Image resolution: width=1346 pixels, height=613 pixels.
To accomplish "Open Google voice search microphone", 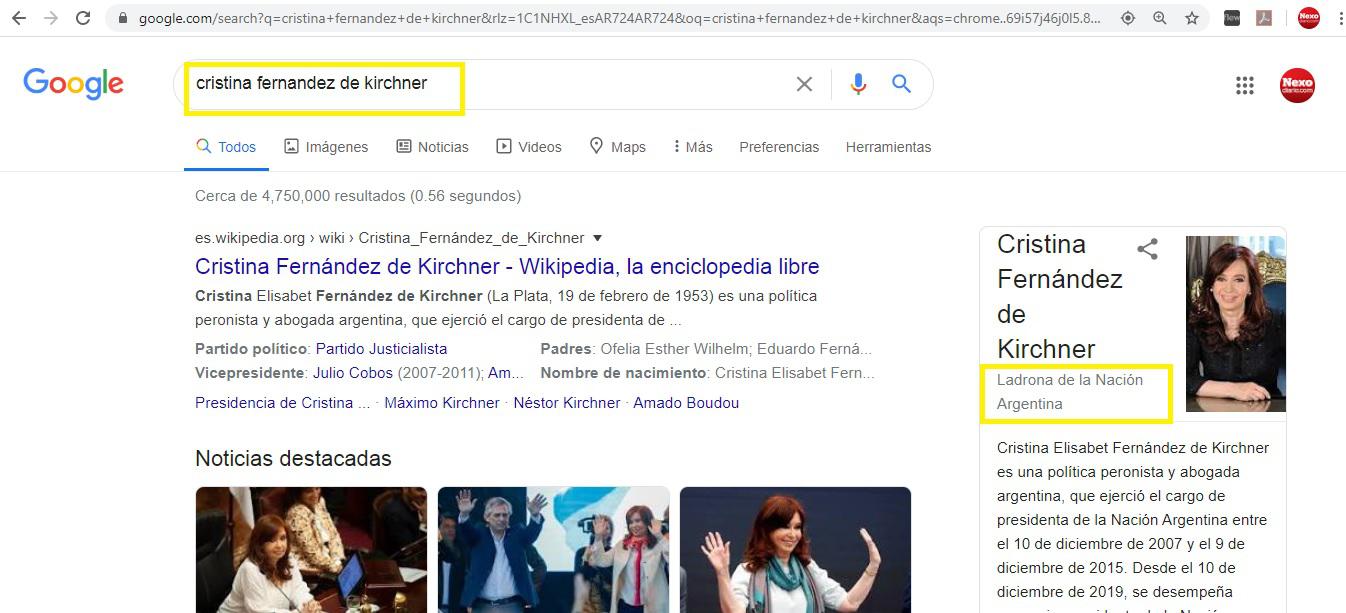I will 858,84.
